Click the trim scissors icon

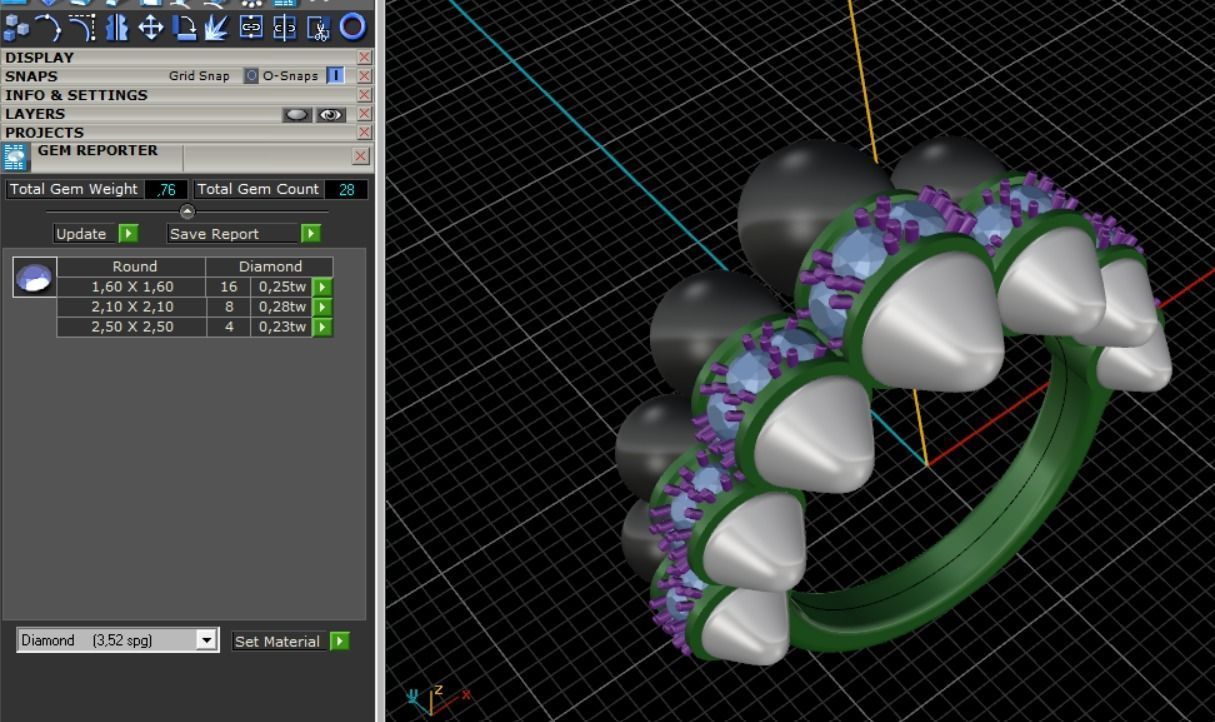[319, 27]
